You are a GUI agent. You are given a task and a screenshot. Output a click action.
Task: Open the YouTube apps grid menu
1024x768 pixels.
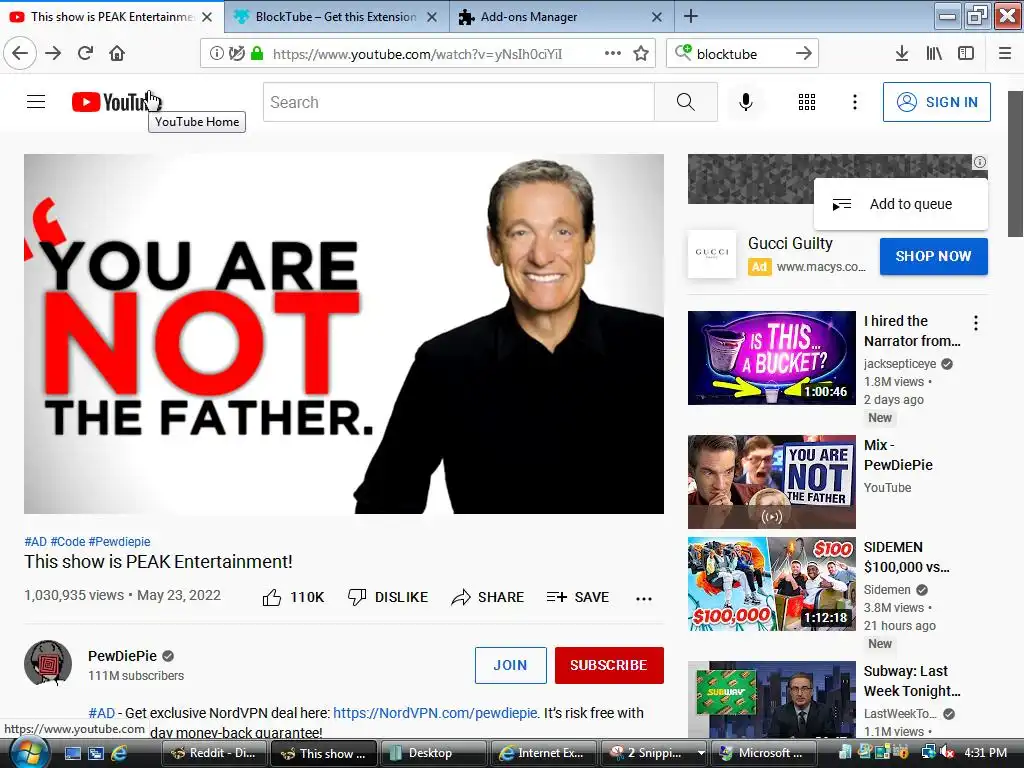[807, 102]
